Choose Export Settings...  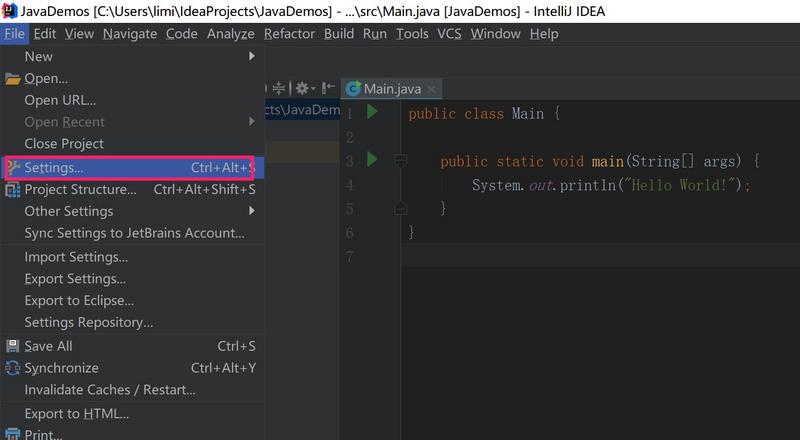(133, 279)
